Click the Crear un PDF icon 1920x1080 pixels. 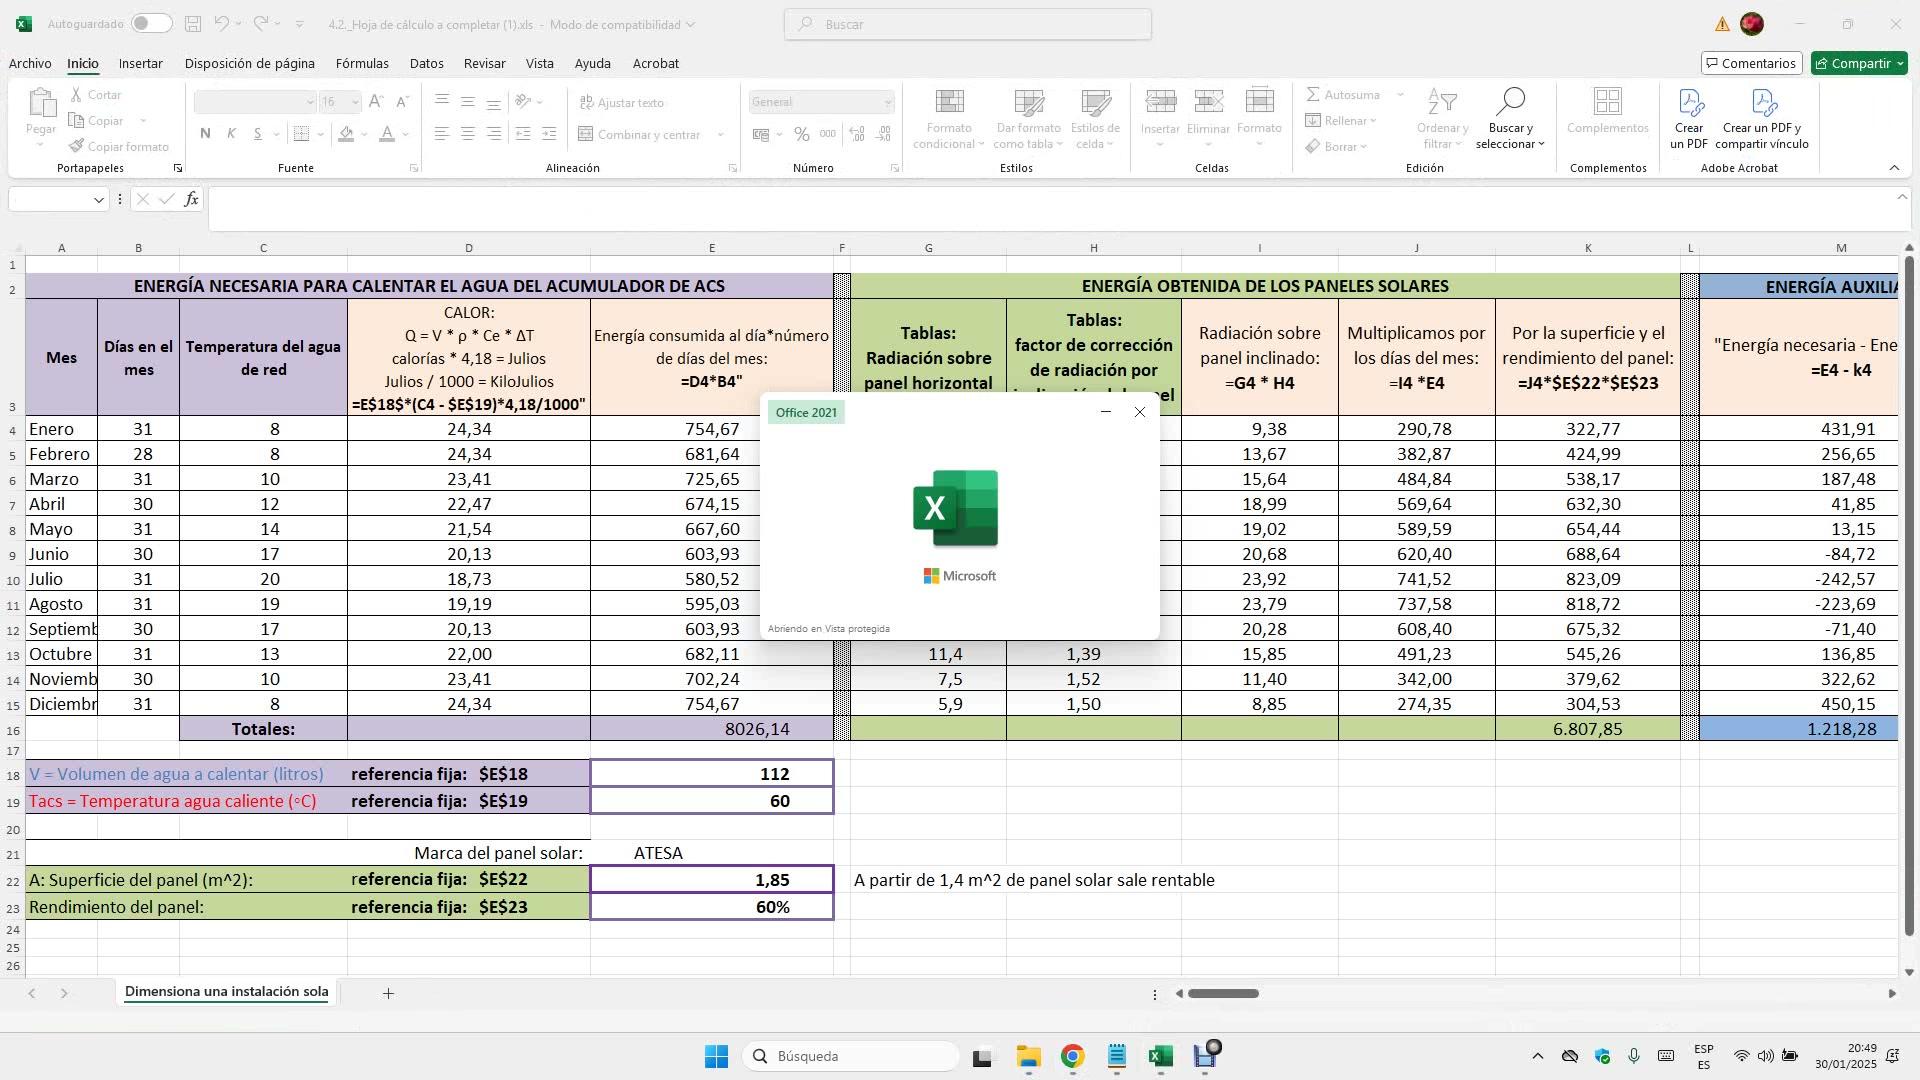pyautogui.click(x=1689, y=104)
